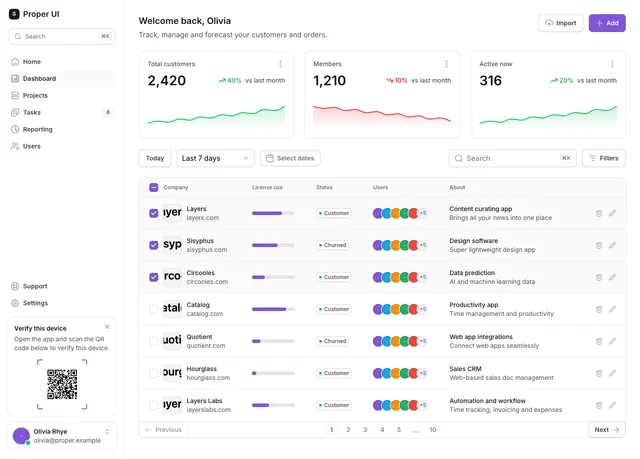This screenshot has height=459, width=640.
Task: Click the Layers company logo
Action: click(x=172, y=213)
